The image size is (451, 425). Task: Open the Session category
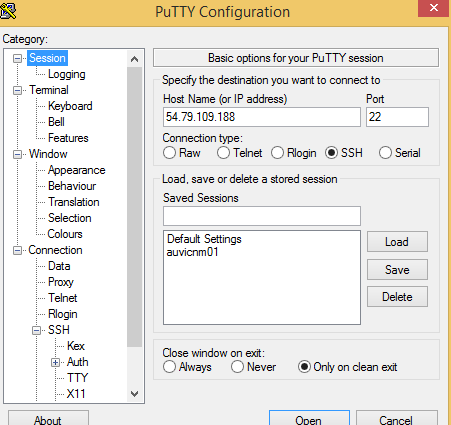(47, 58)
